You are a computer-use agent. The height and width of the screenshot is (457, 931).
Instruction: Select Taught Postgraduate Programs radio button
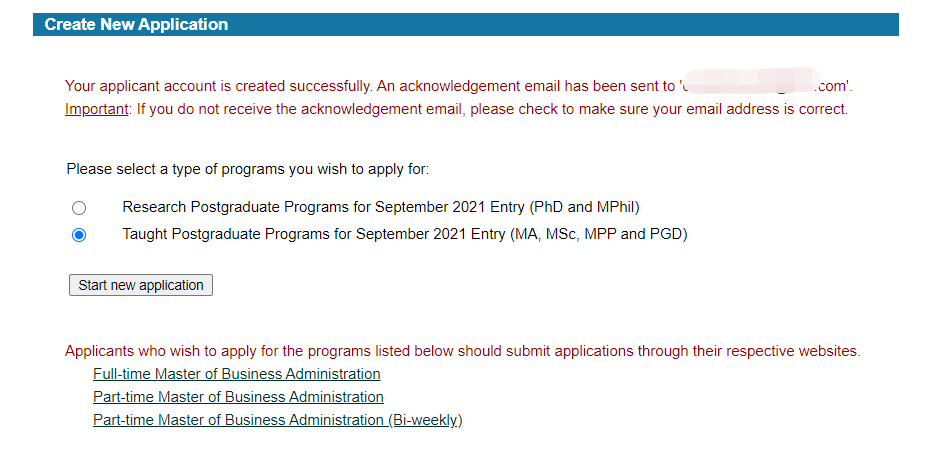[x=79, y=235]
